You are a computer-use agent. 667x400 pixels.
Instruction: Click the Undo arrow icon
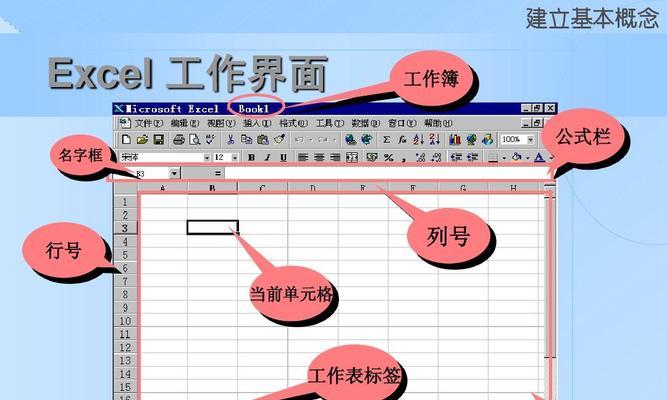(299, 139)
